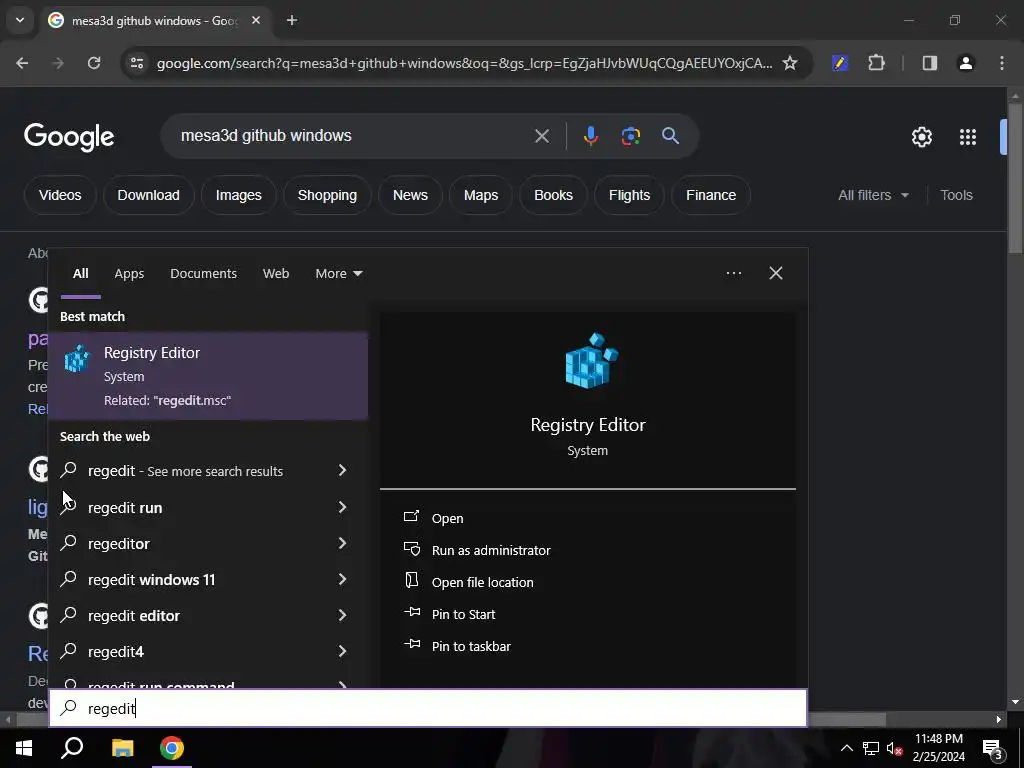Open the Windows Start menu
Viewport: 1024px width, 768px height.
click(x=24, y=748)
